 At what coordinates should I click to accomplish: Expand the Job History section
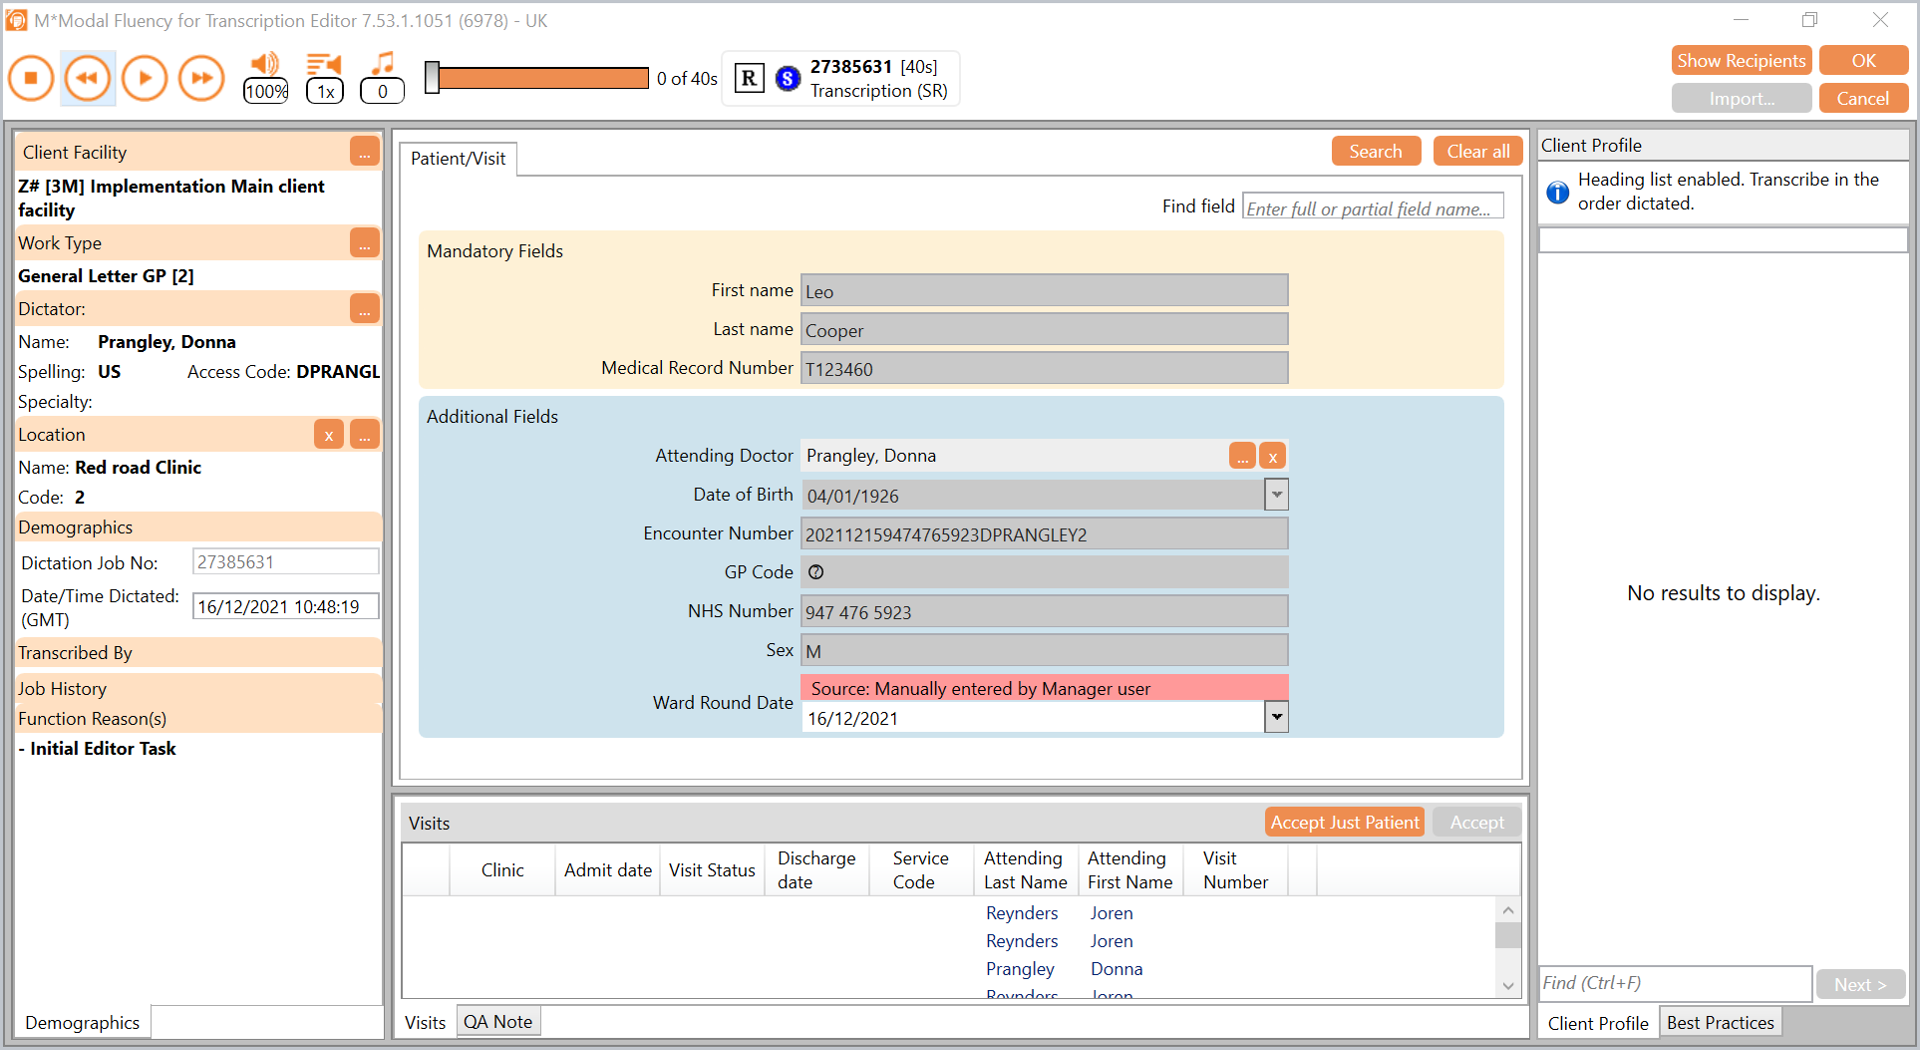click(198, 689)
